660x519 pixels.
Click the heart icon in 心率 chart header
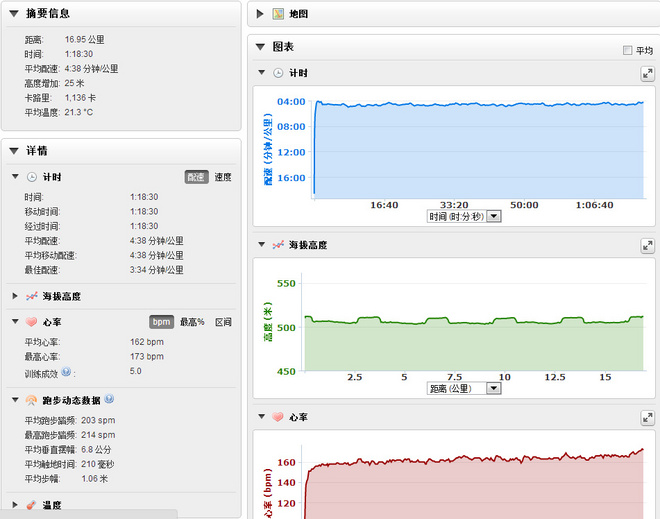278,417
